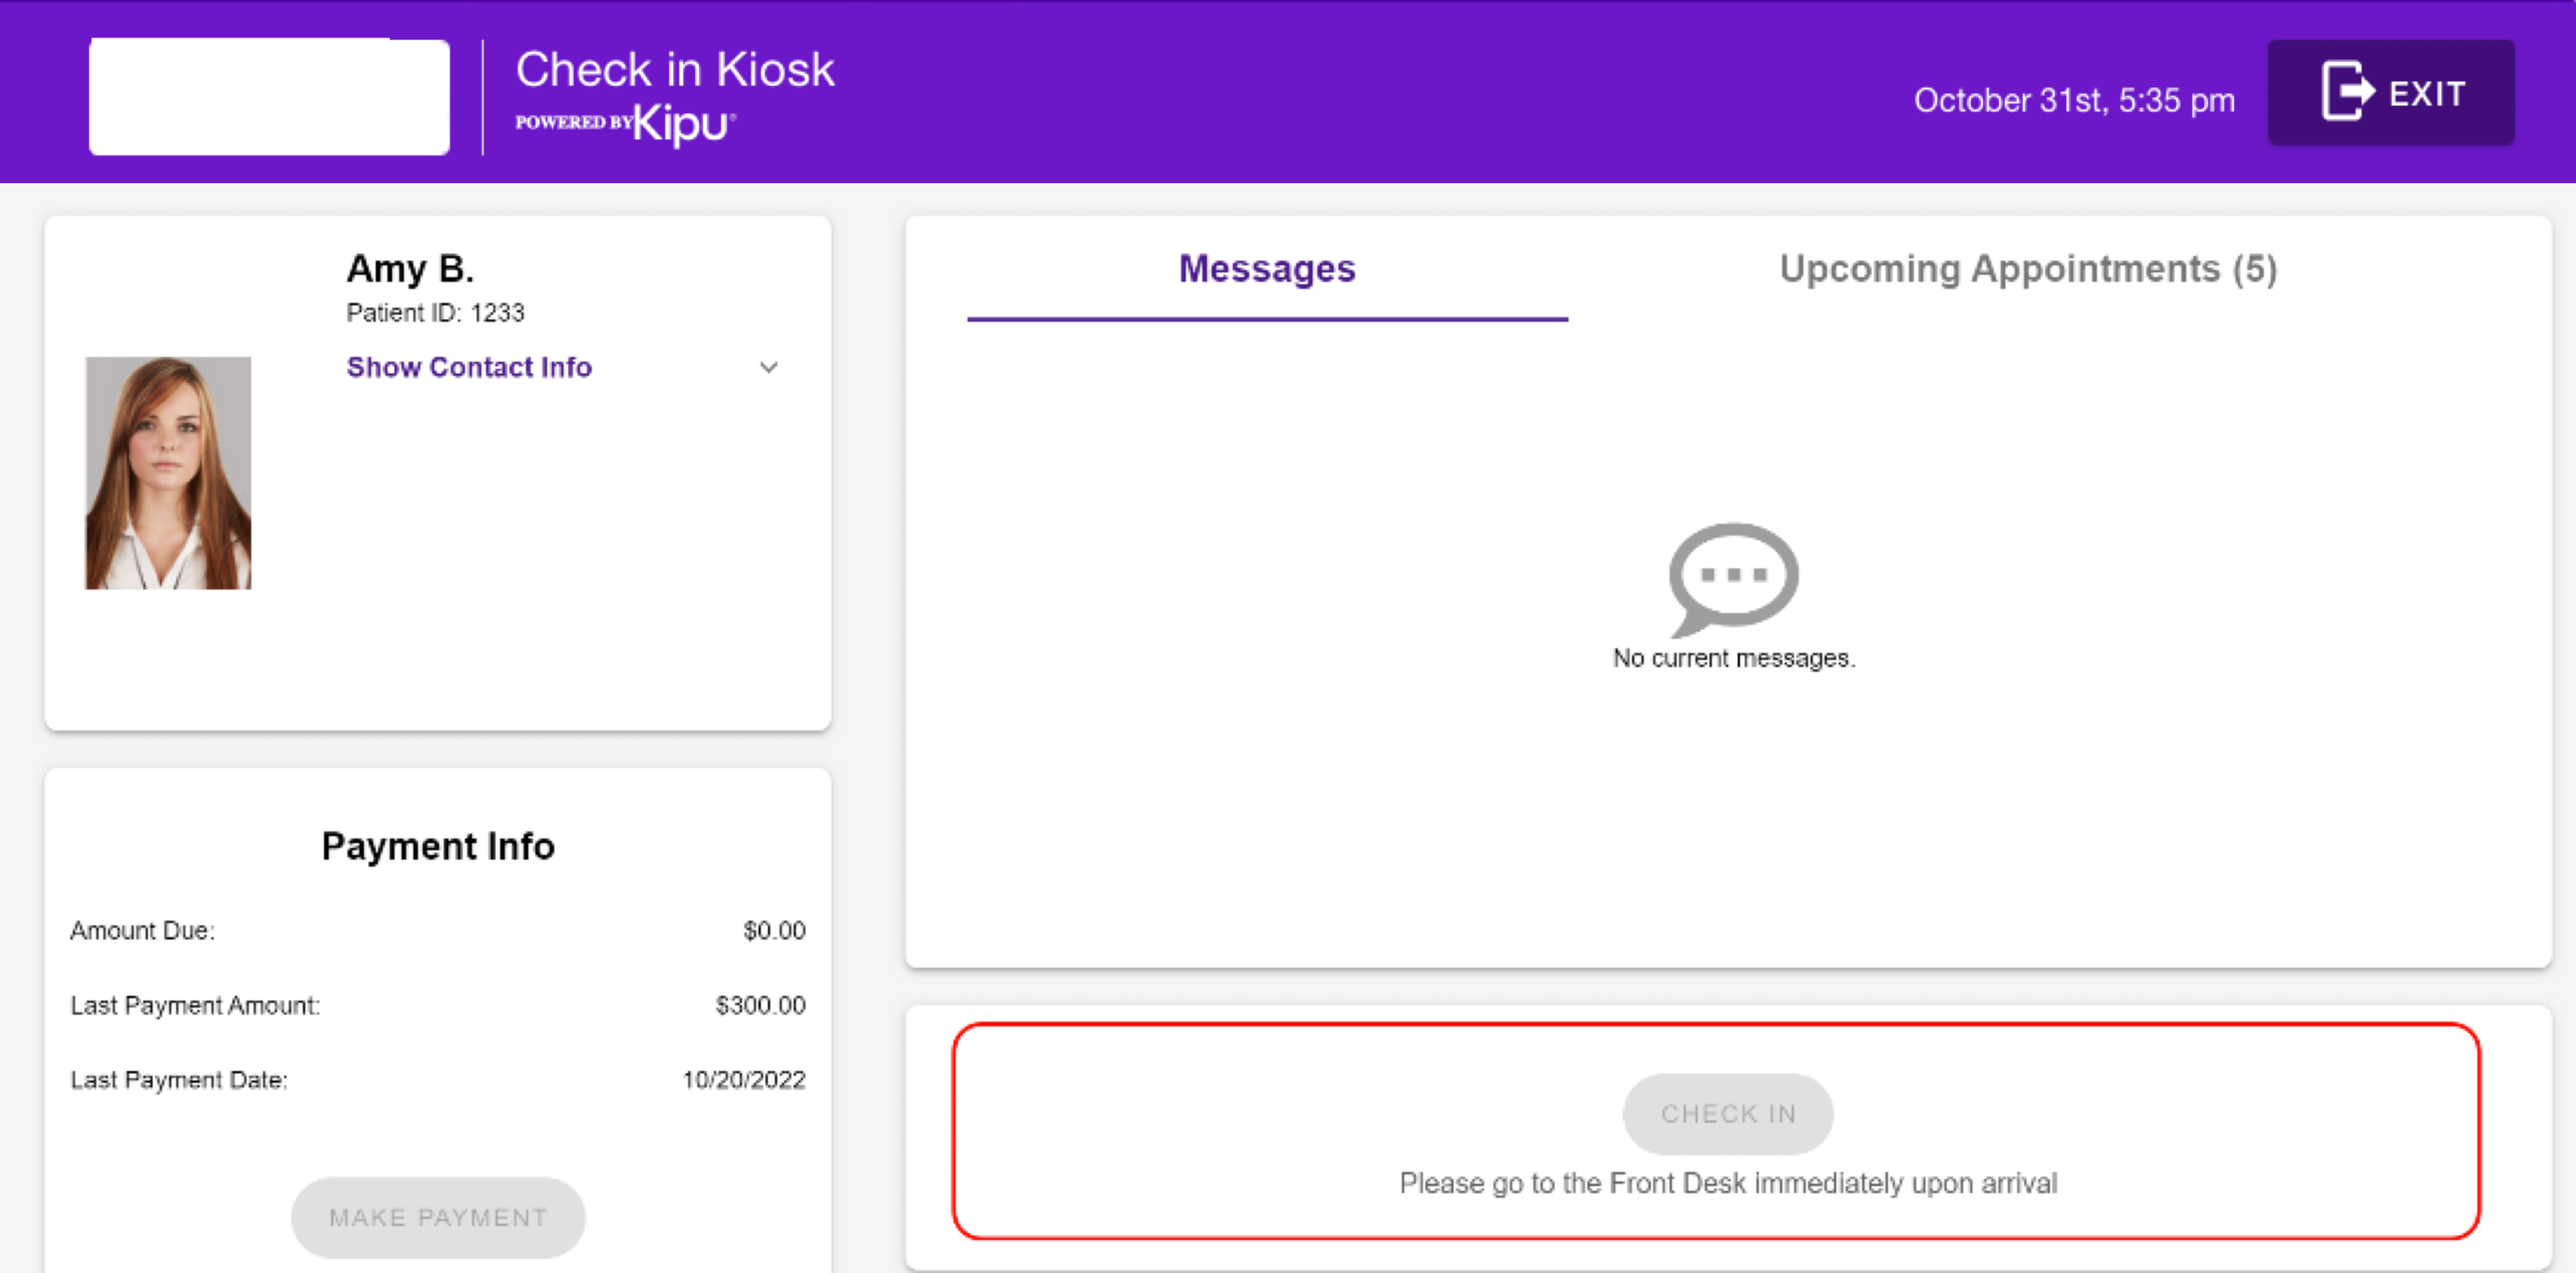Click the Payment Info heading
The width and height of the screenshot is (2576, 1273).
pyautogui.click(x=437, y=846)
